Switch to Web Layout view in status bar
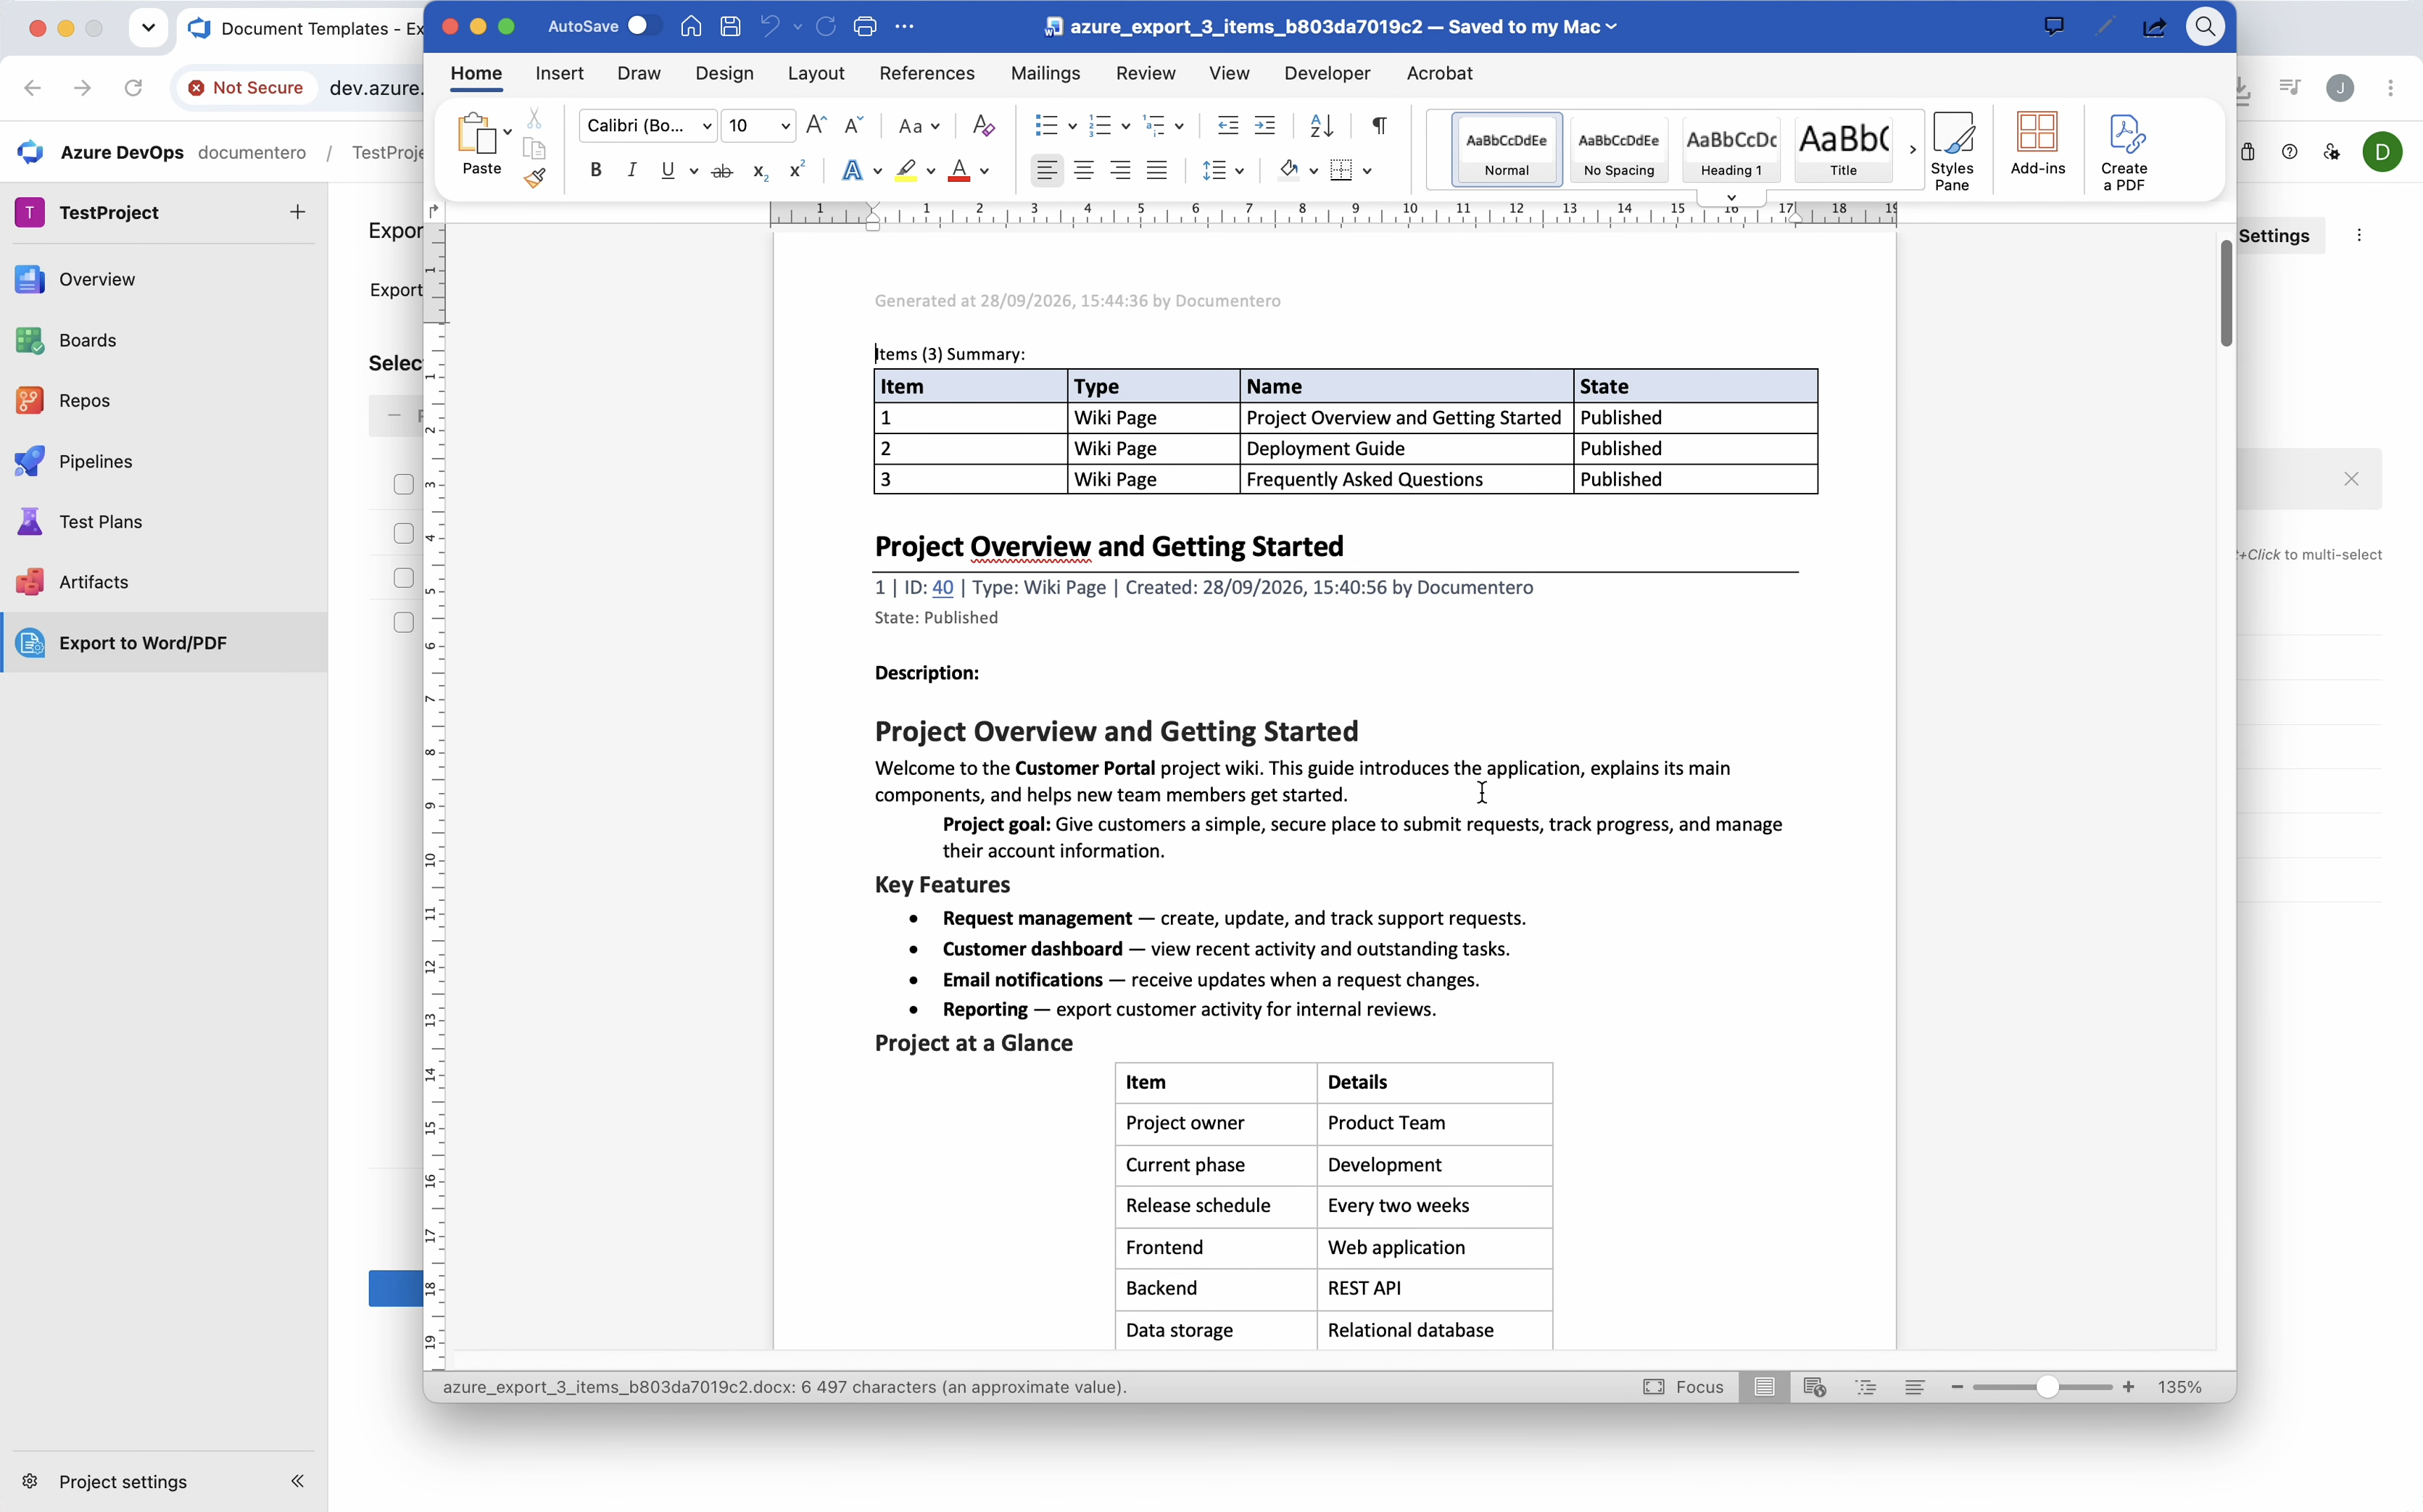 [1815, 1387]
